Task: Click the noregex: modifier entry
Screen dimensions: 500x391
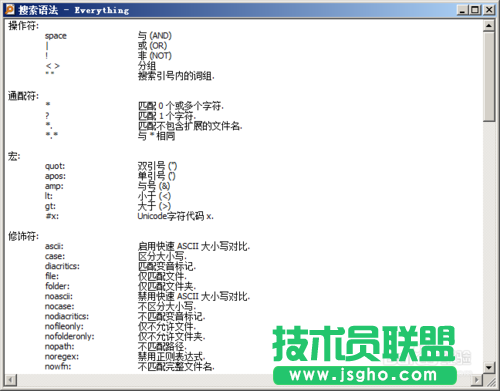Action: [x=62, y=357]
